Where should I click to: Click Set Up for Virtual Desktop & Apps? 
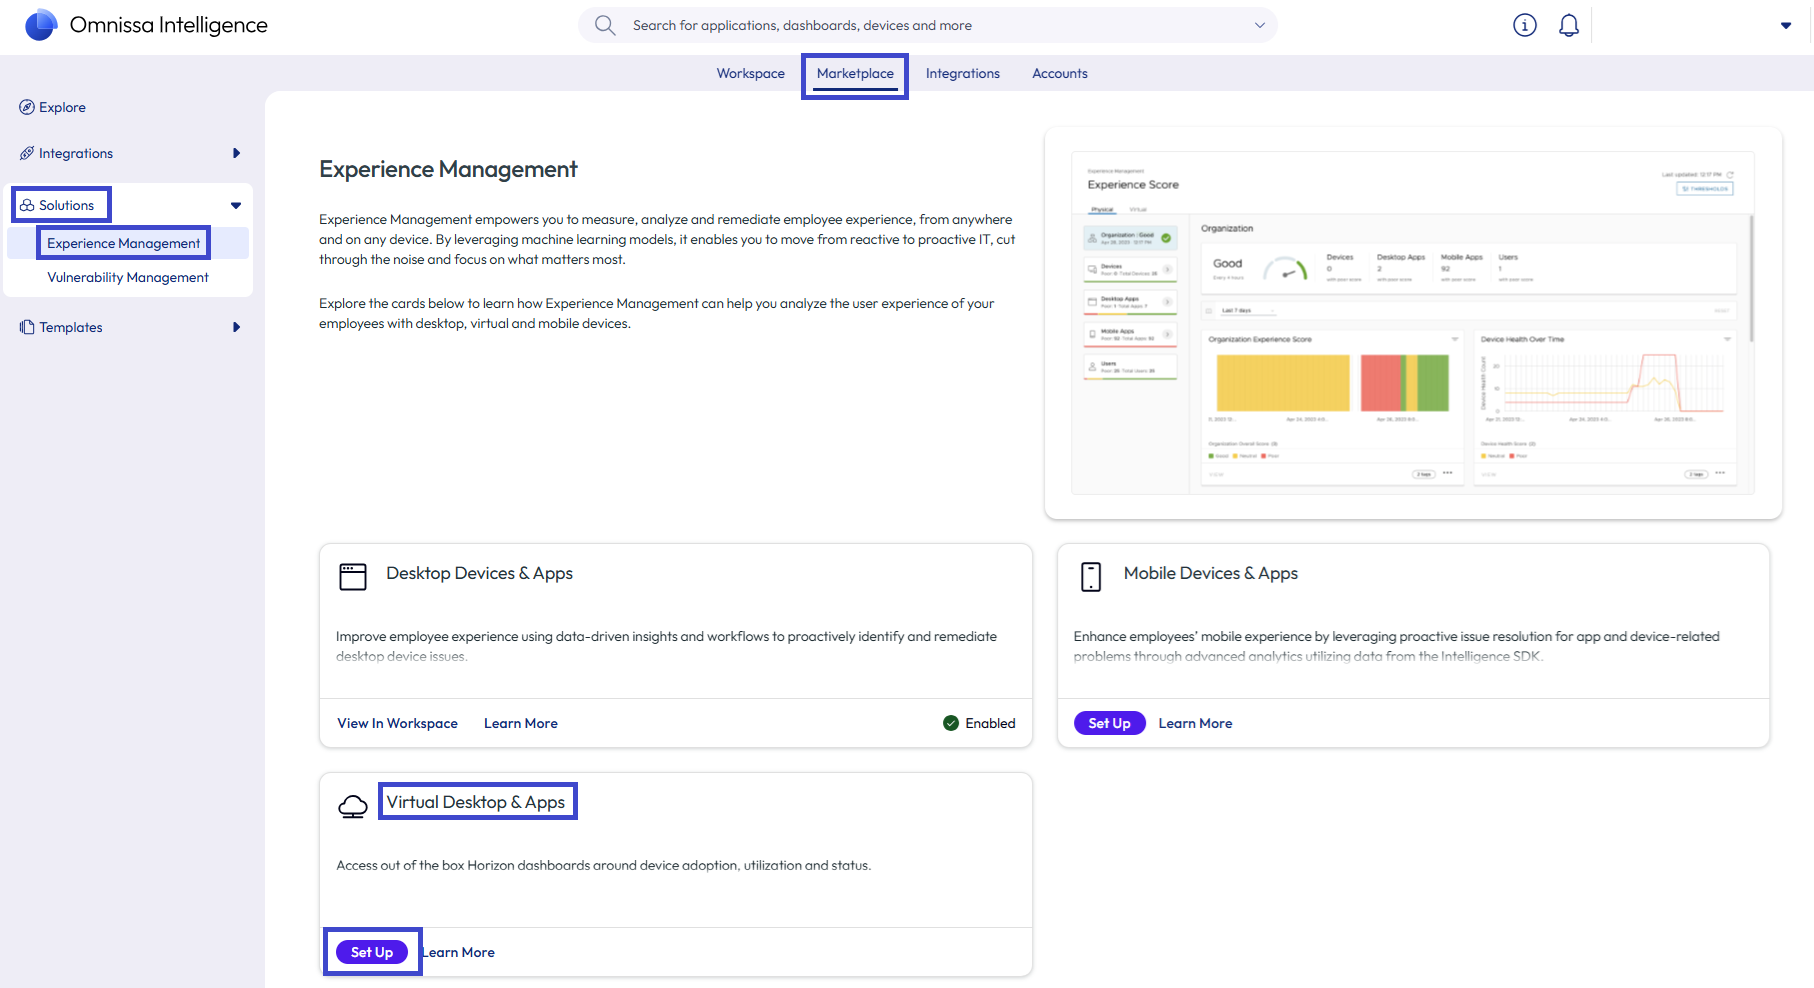click(372, 952)
